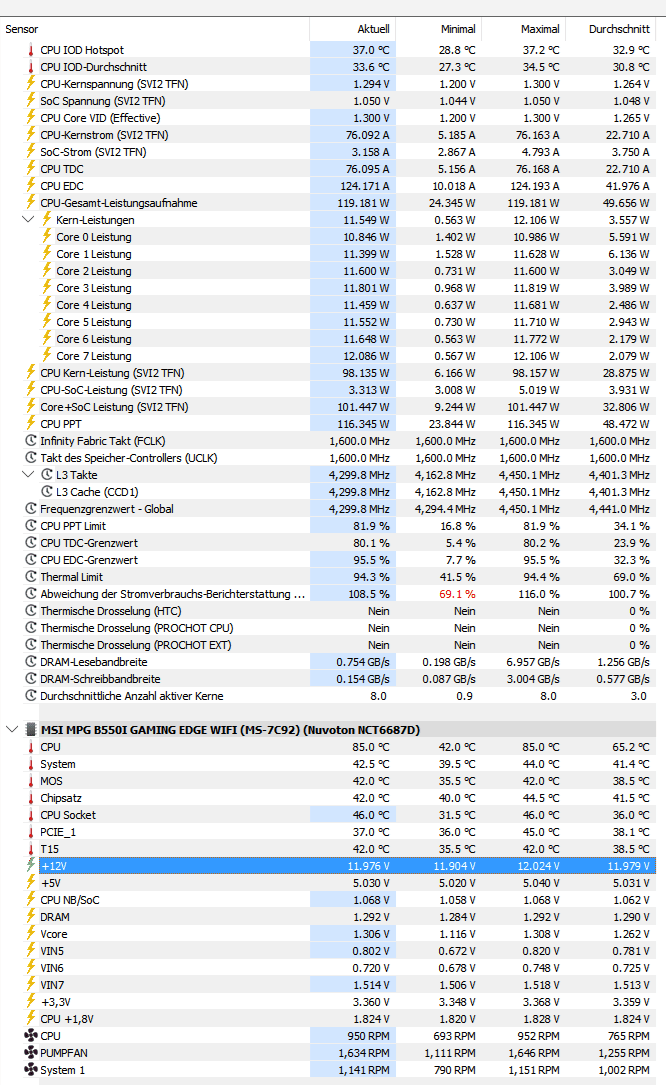Image resolution: width=666 pixels, height=1085 pixels.
Task: Click the clock icon of L3 Cache (CCD1)
Action: pyautogui.click(x=46, y=492)
